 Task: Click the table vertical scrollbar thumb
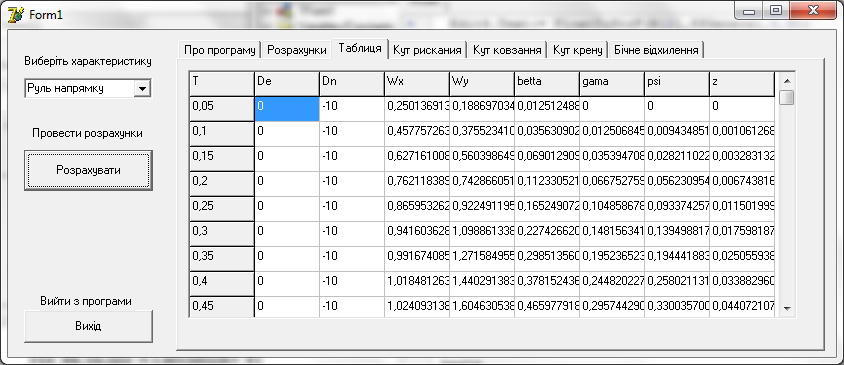tap(786, 97)
